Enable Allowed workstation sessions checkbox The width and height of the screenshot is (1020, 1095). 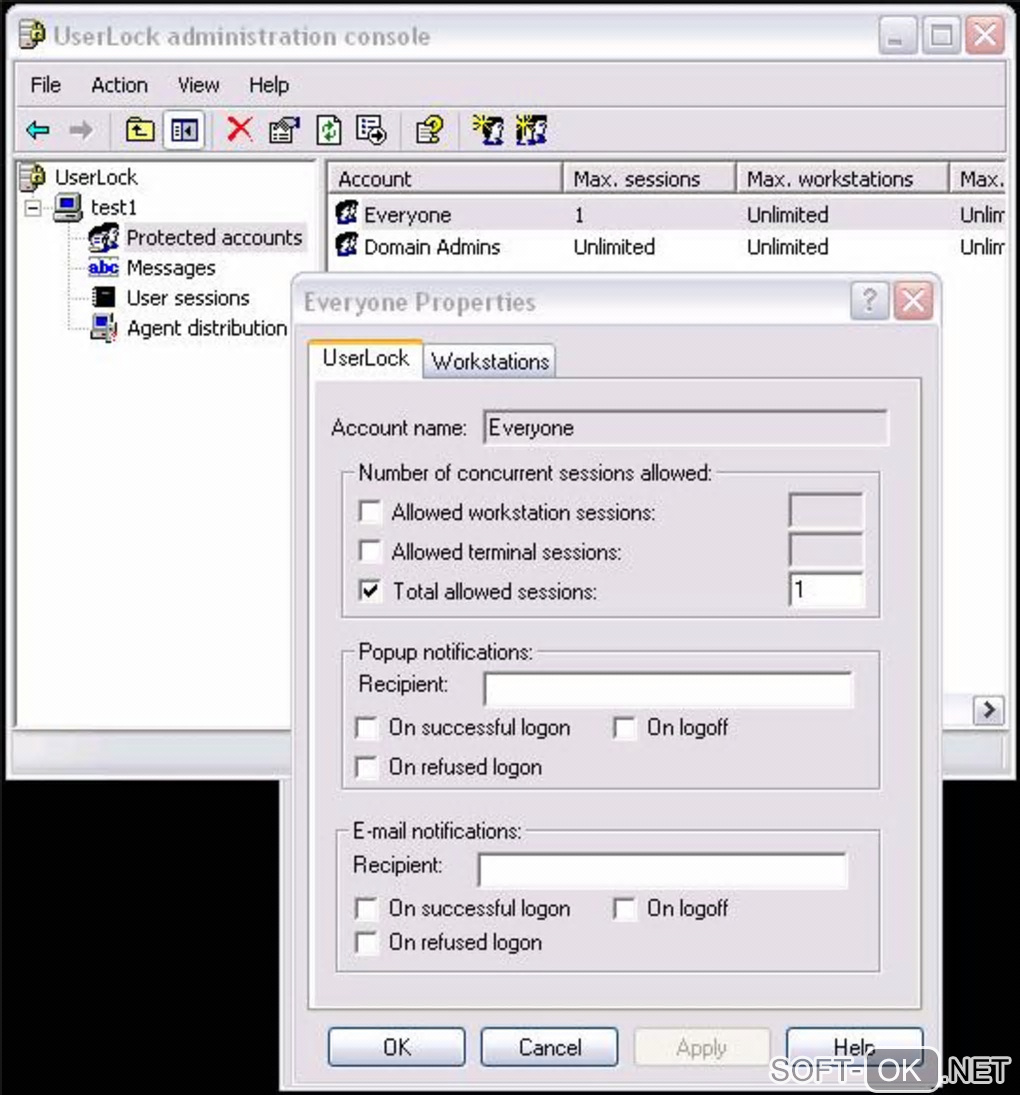click(369, 512)
